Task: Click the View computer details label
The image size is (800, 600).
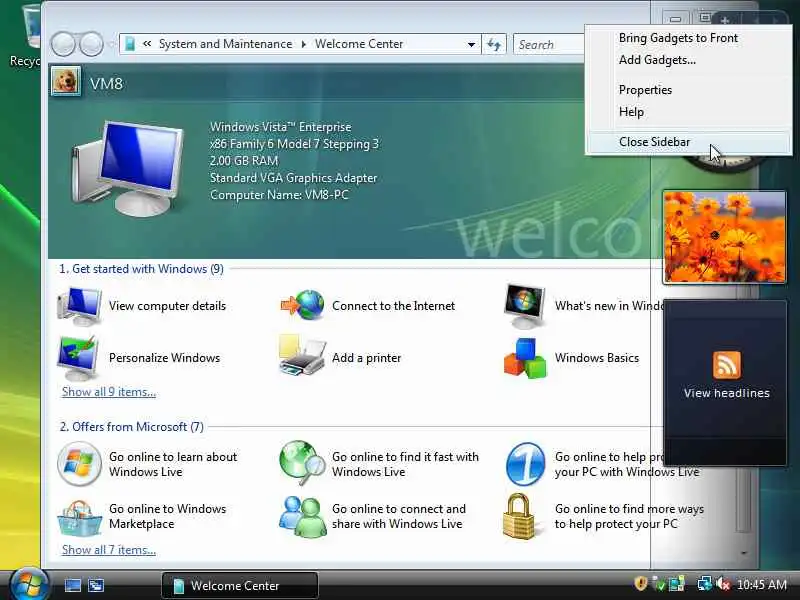Action: [x=167, y=306]
